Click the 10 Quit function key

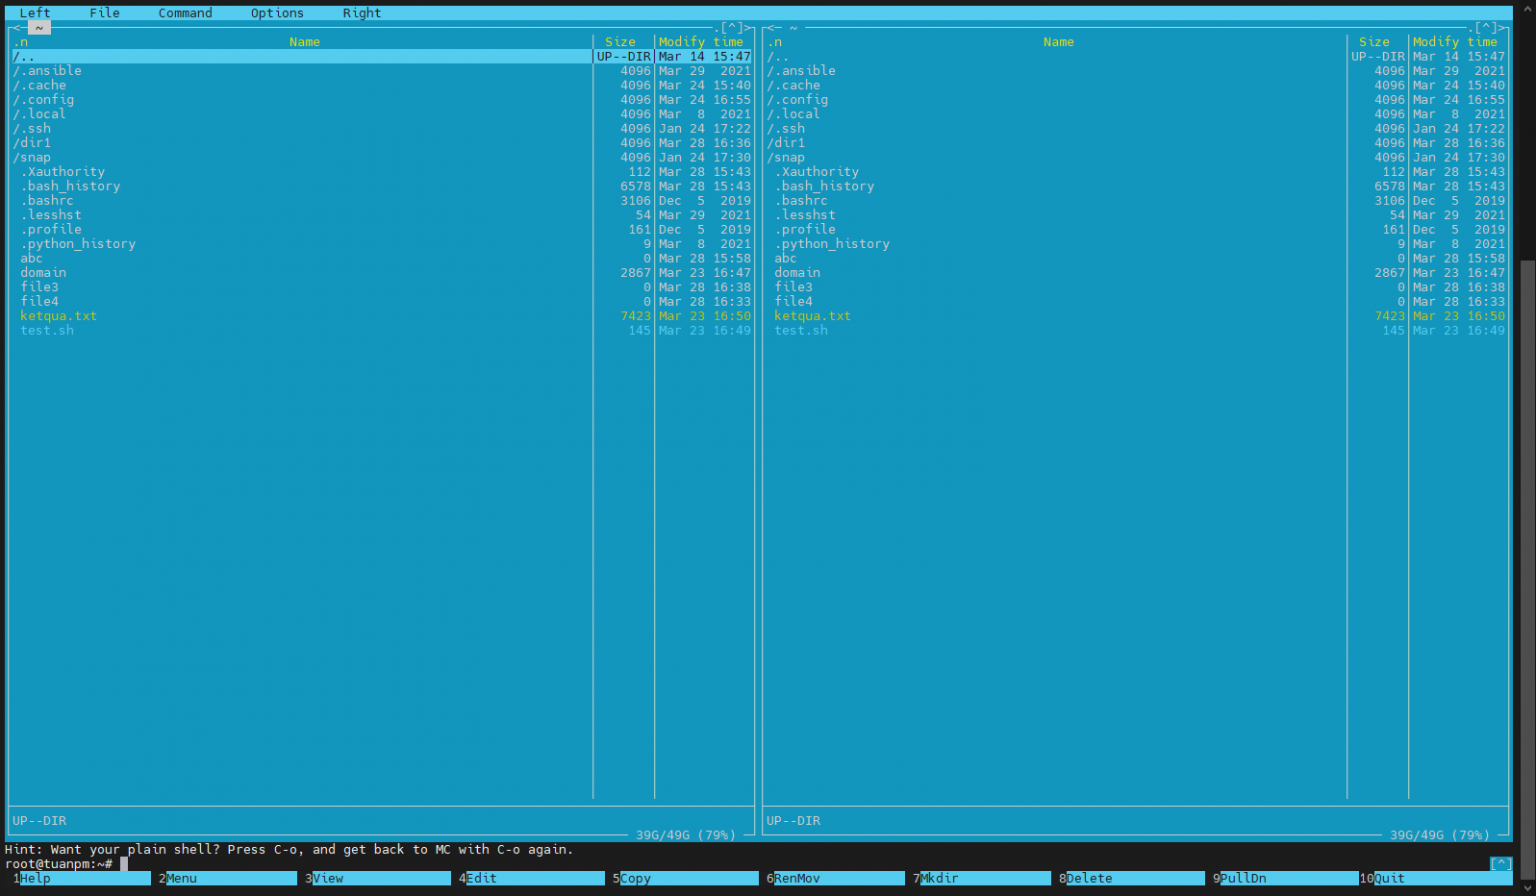(x=1390, y=879)
